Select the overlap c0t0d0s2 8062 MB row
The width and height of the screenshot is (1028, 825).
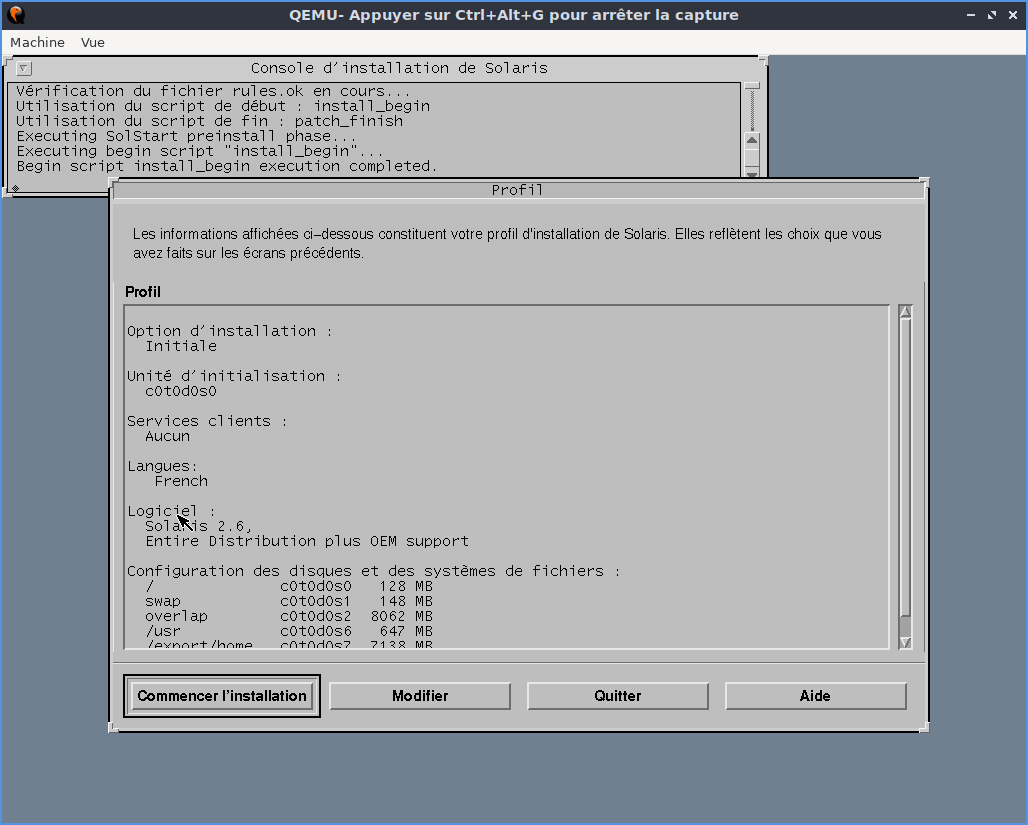tap(288, 616)
